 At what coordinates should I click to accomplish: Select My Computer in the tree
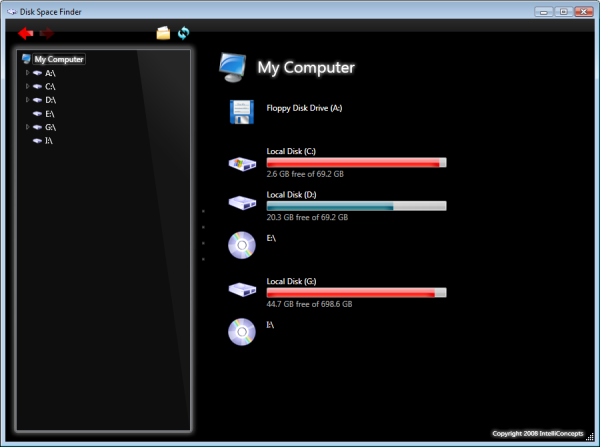point(59,59)
